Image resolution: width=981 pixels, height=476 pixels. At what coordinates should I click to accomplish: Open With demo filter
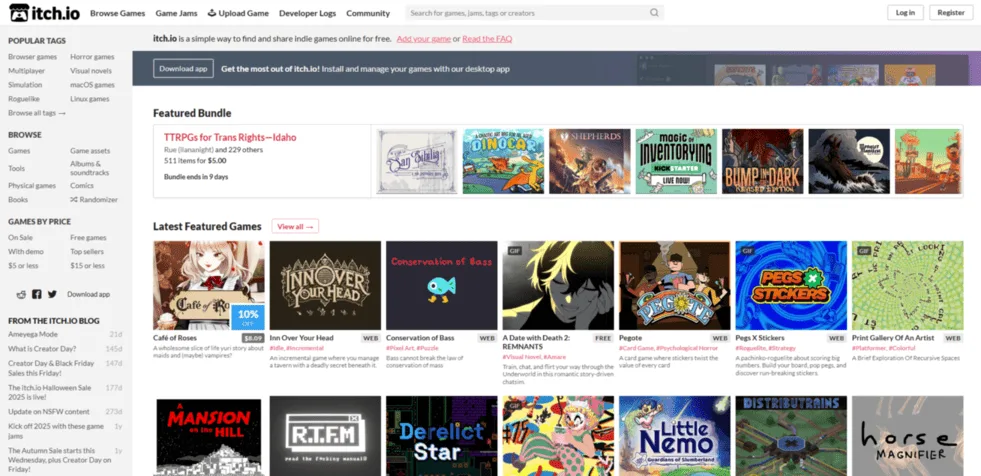click(x=26, y=251)
